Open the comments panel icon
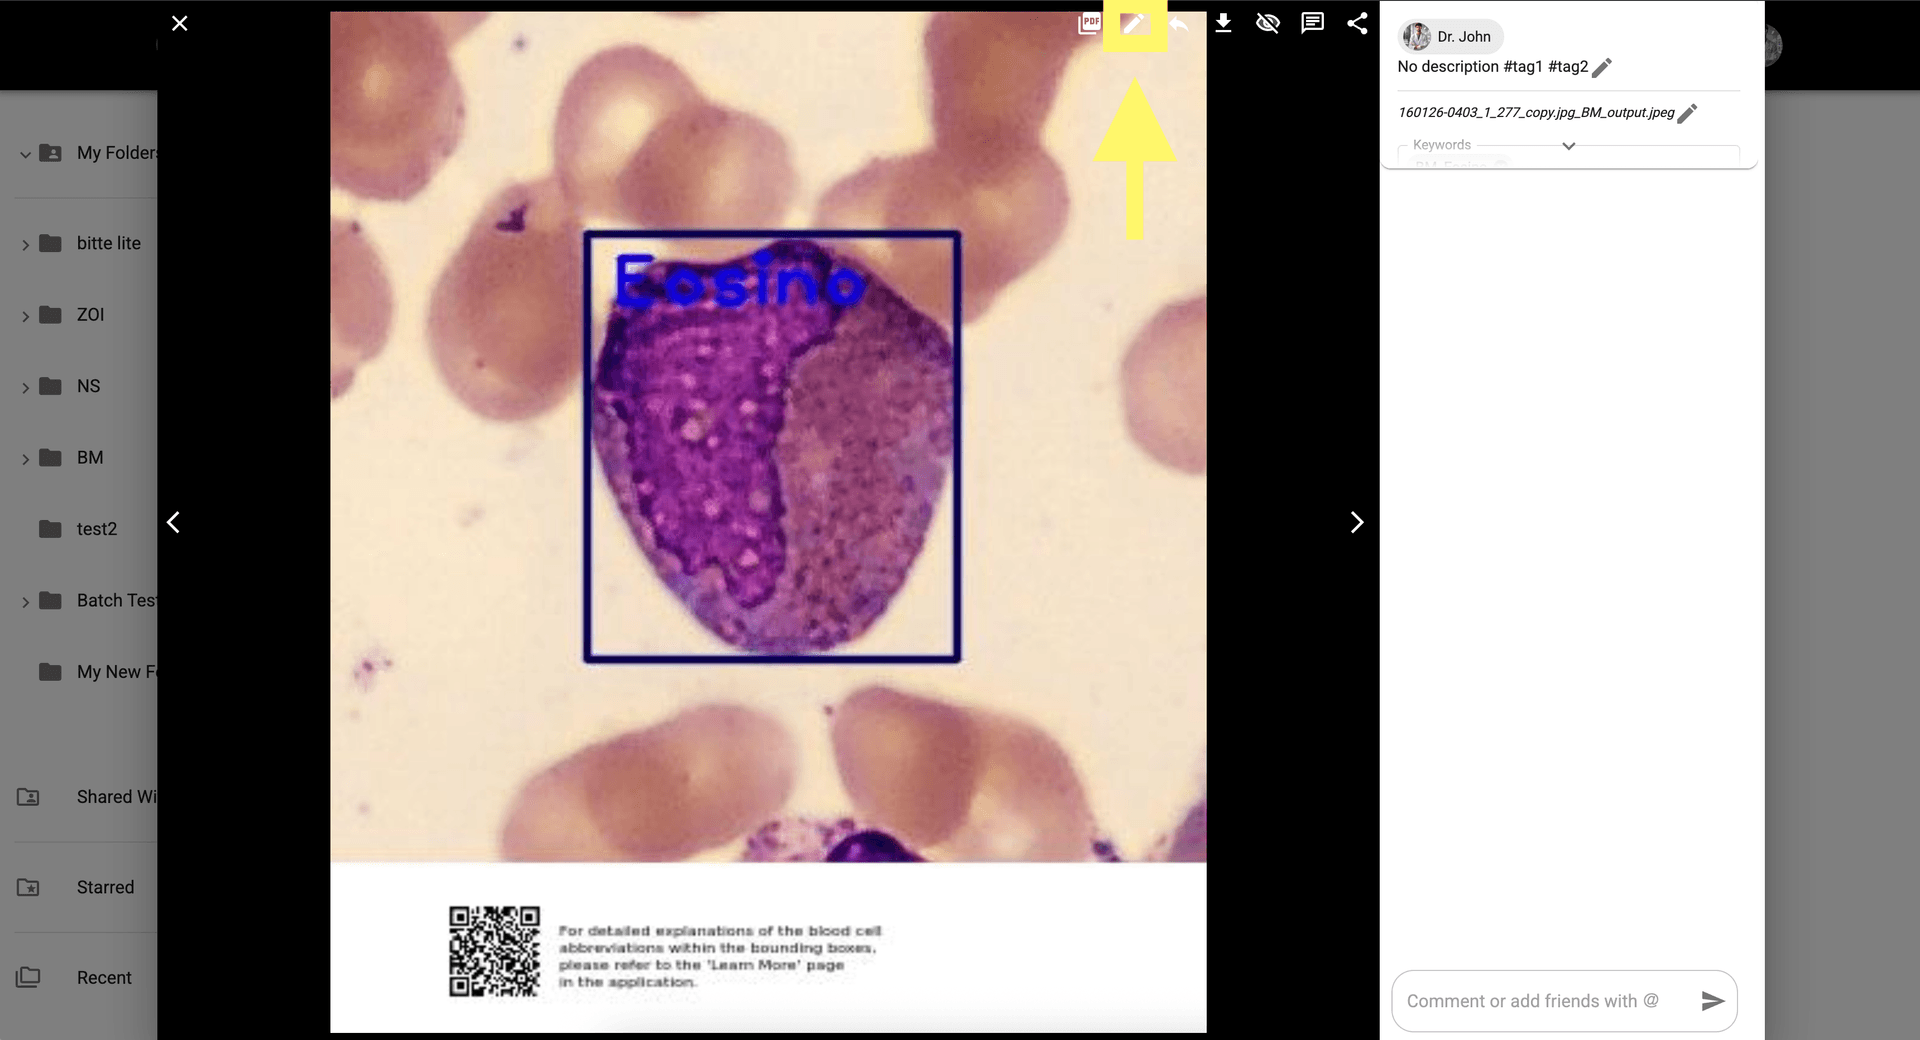1920x1040 pixels. pyautogui.click(x=1312, y=23)
